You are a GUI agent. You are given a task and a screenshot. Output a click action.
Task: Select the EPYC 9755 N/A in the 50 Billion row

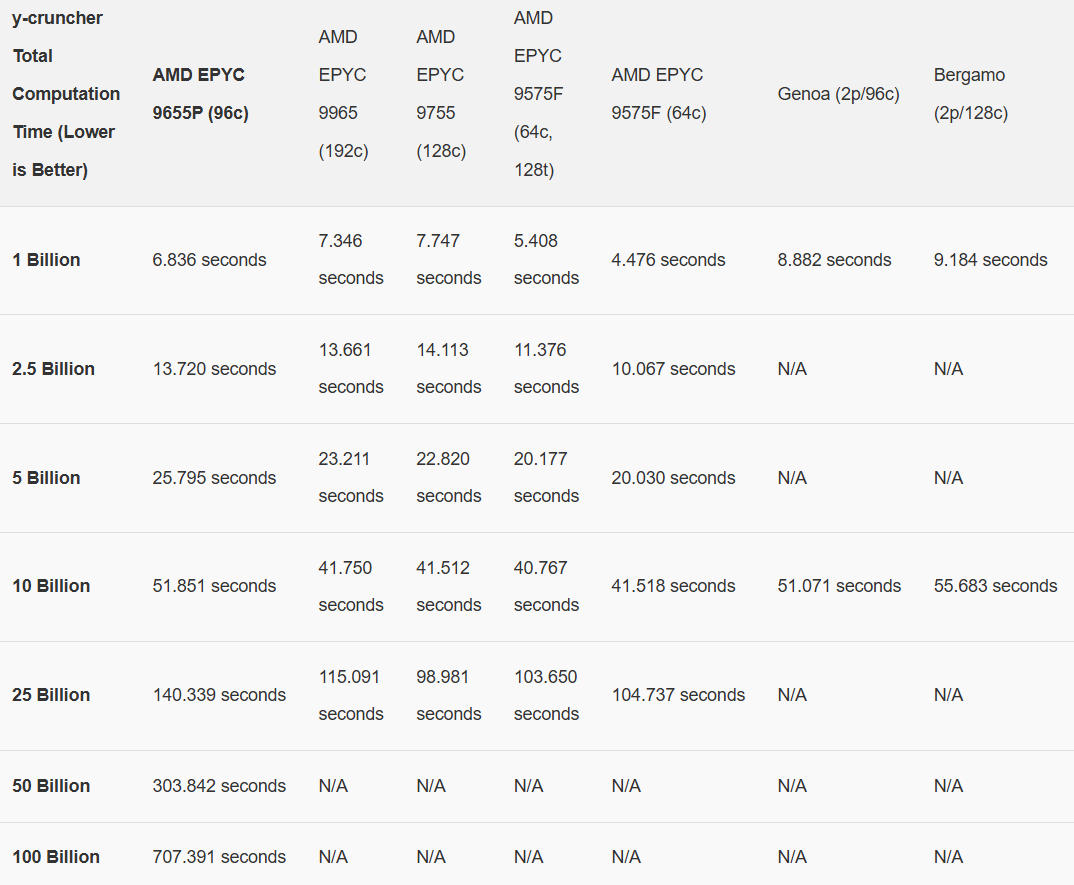(431, 786)
